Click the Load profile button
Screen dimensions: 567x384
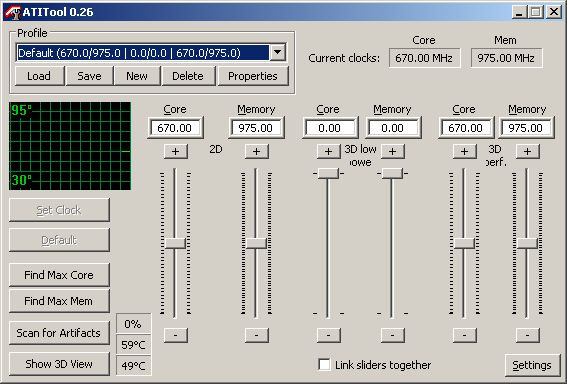point(39,76)
